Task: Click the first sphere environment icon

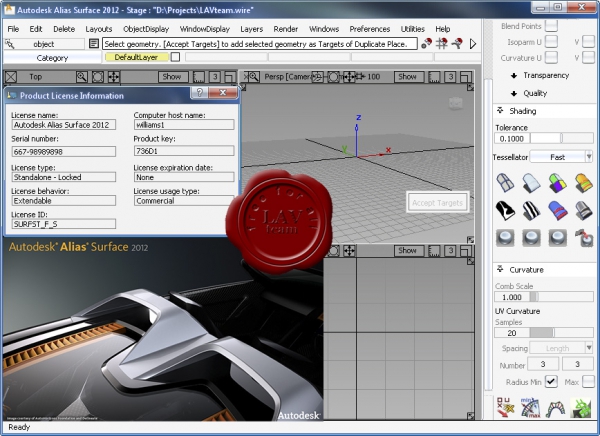Action: pyautogui.click(x=505, y=238)
